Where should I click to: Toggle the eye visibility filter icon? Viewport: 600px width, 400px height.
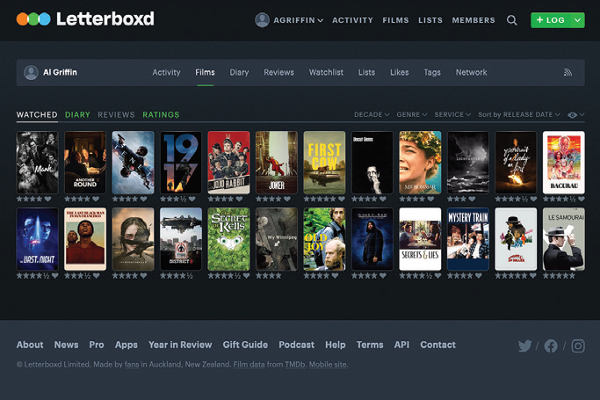[x=572, y=115]
